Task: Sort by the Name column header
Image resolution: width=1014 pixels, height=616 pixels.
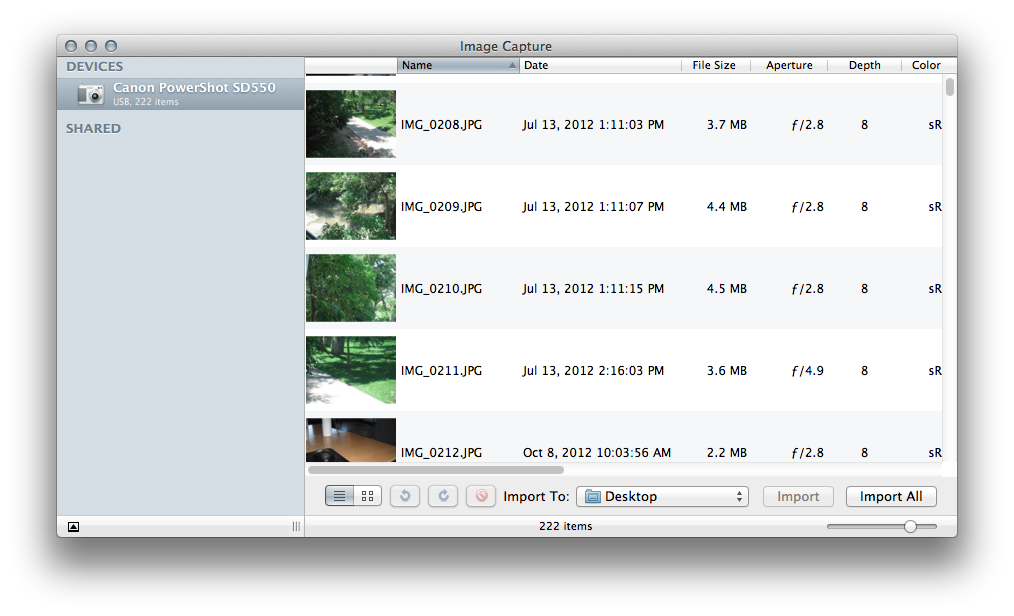Action: pyautogui.click(x=458, y=65)
